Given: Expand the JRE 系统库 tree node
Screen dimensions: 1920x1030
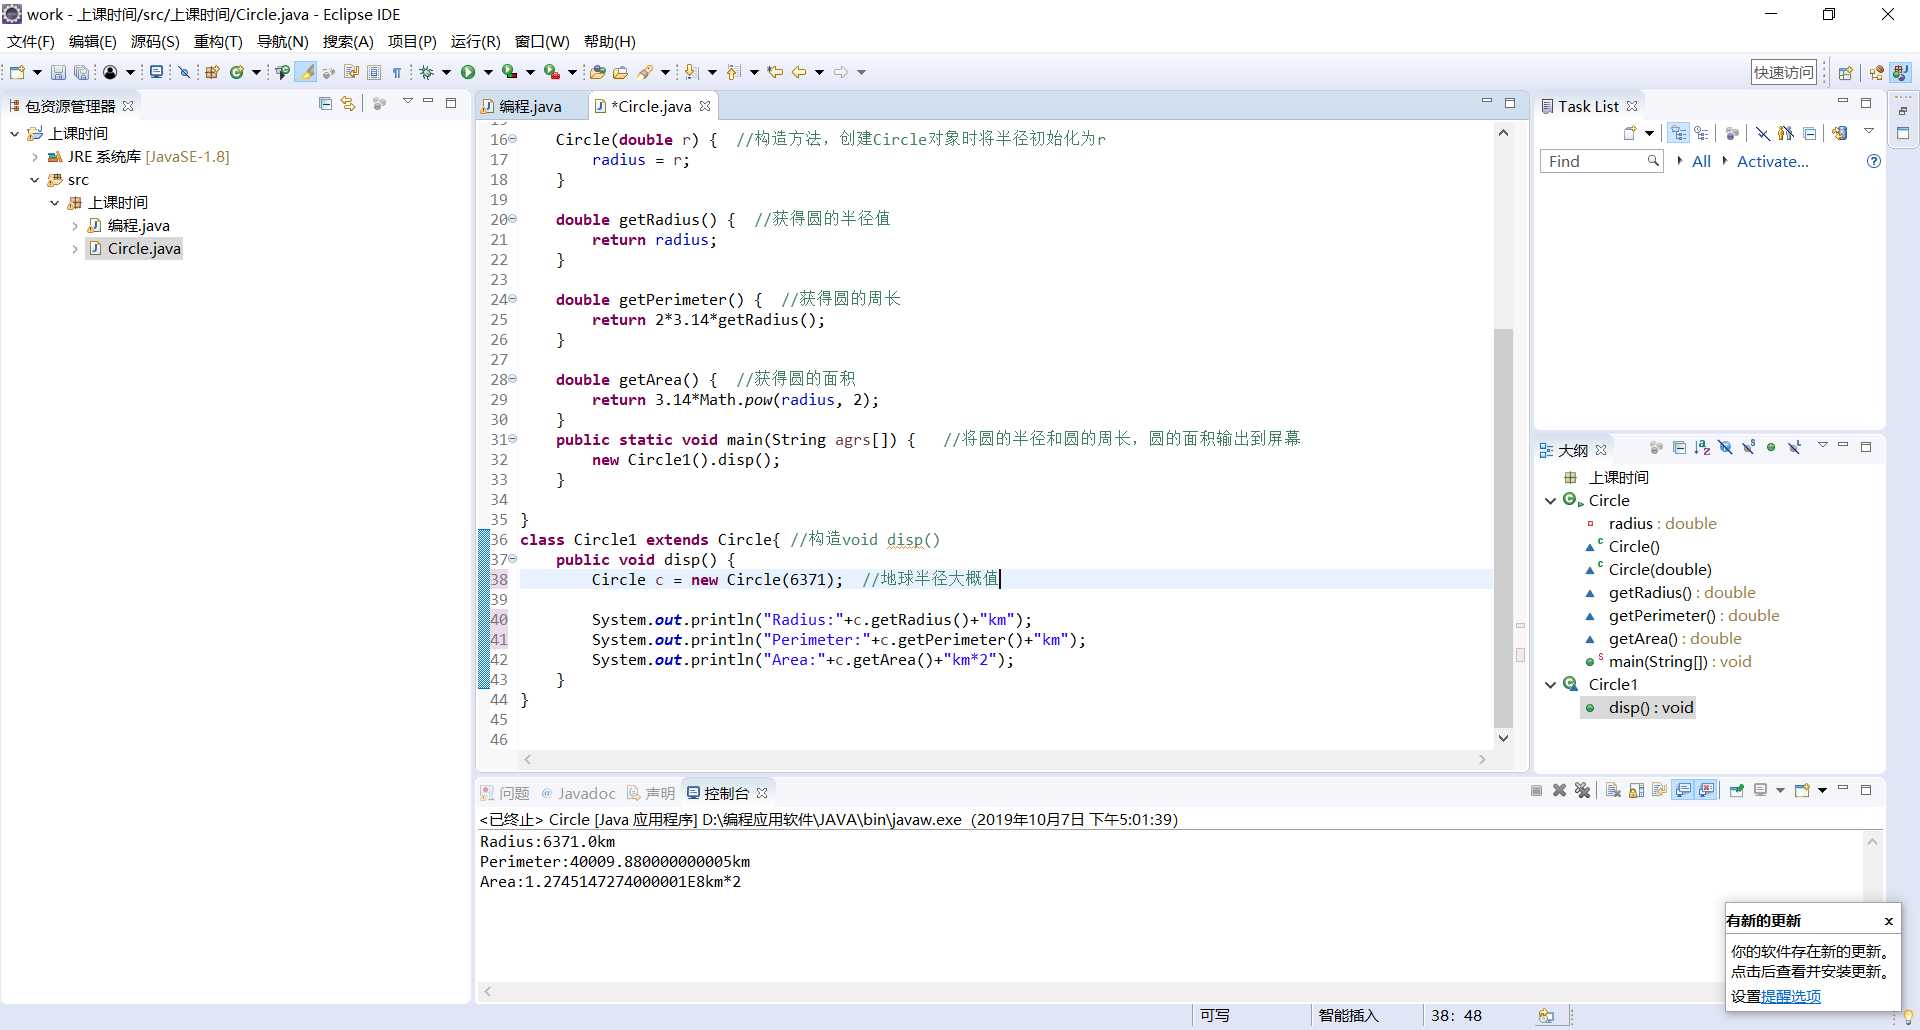Looking at the screenshot, I should tap(35, 157).
